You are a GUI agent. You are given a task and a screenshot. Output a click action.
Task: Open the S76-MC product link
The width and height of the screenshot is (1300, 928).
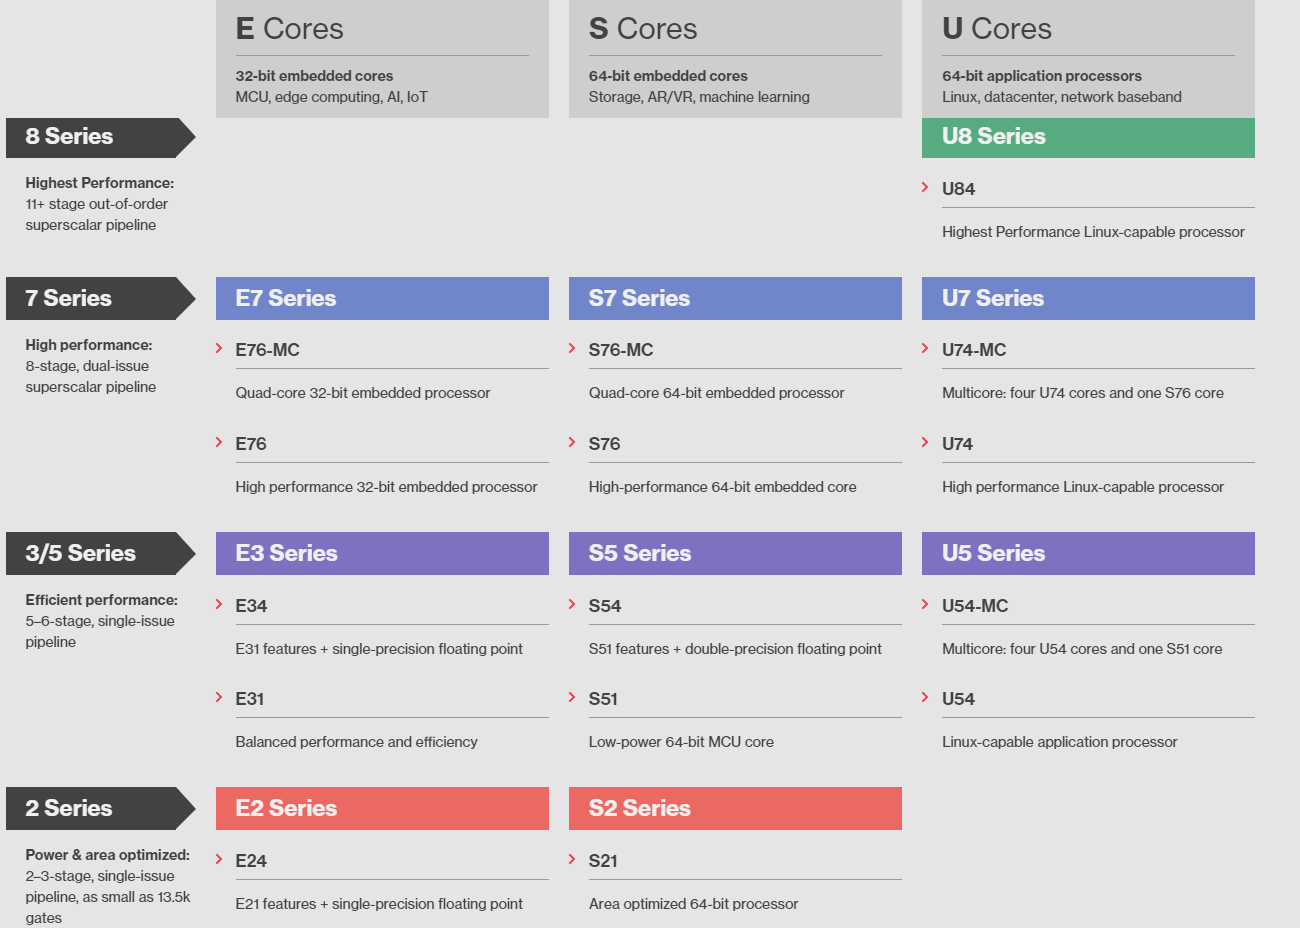click(620, 350)
